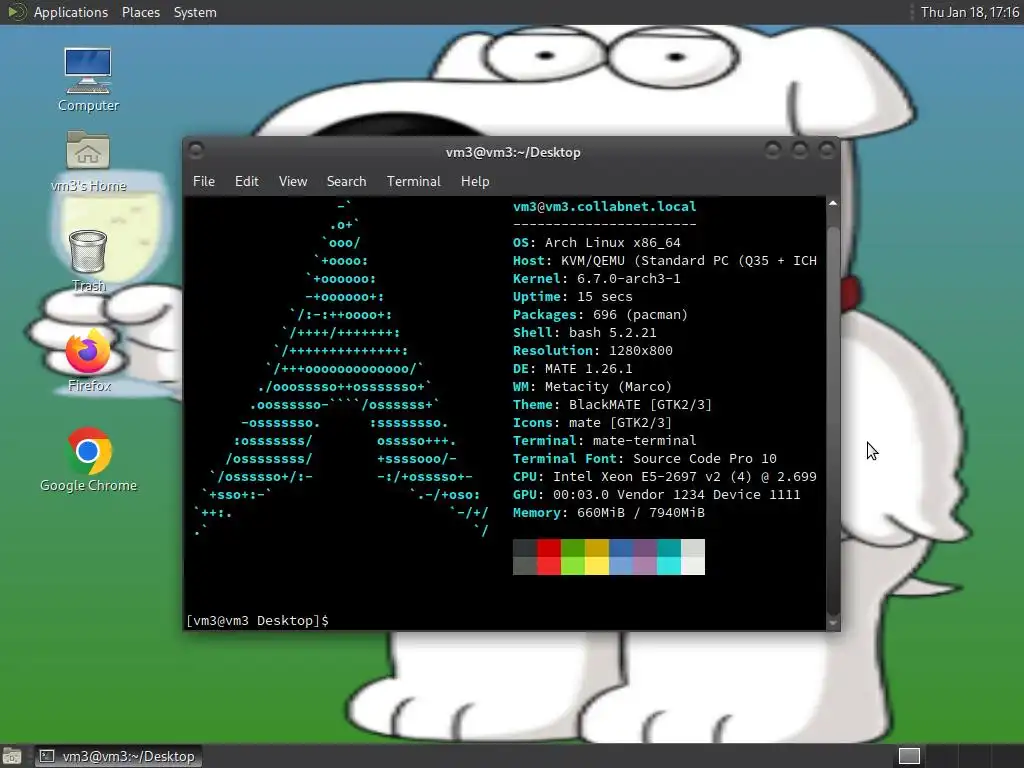Open the terminal Edit menu
This screenshot has width=1024, height=768.
[246, 181]
